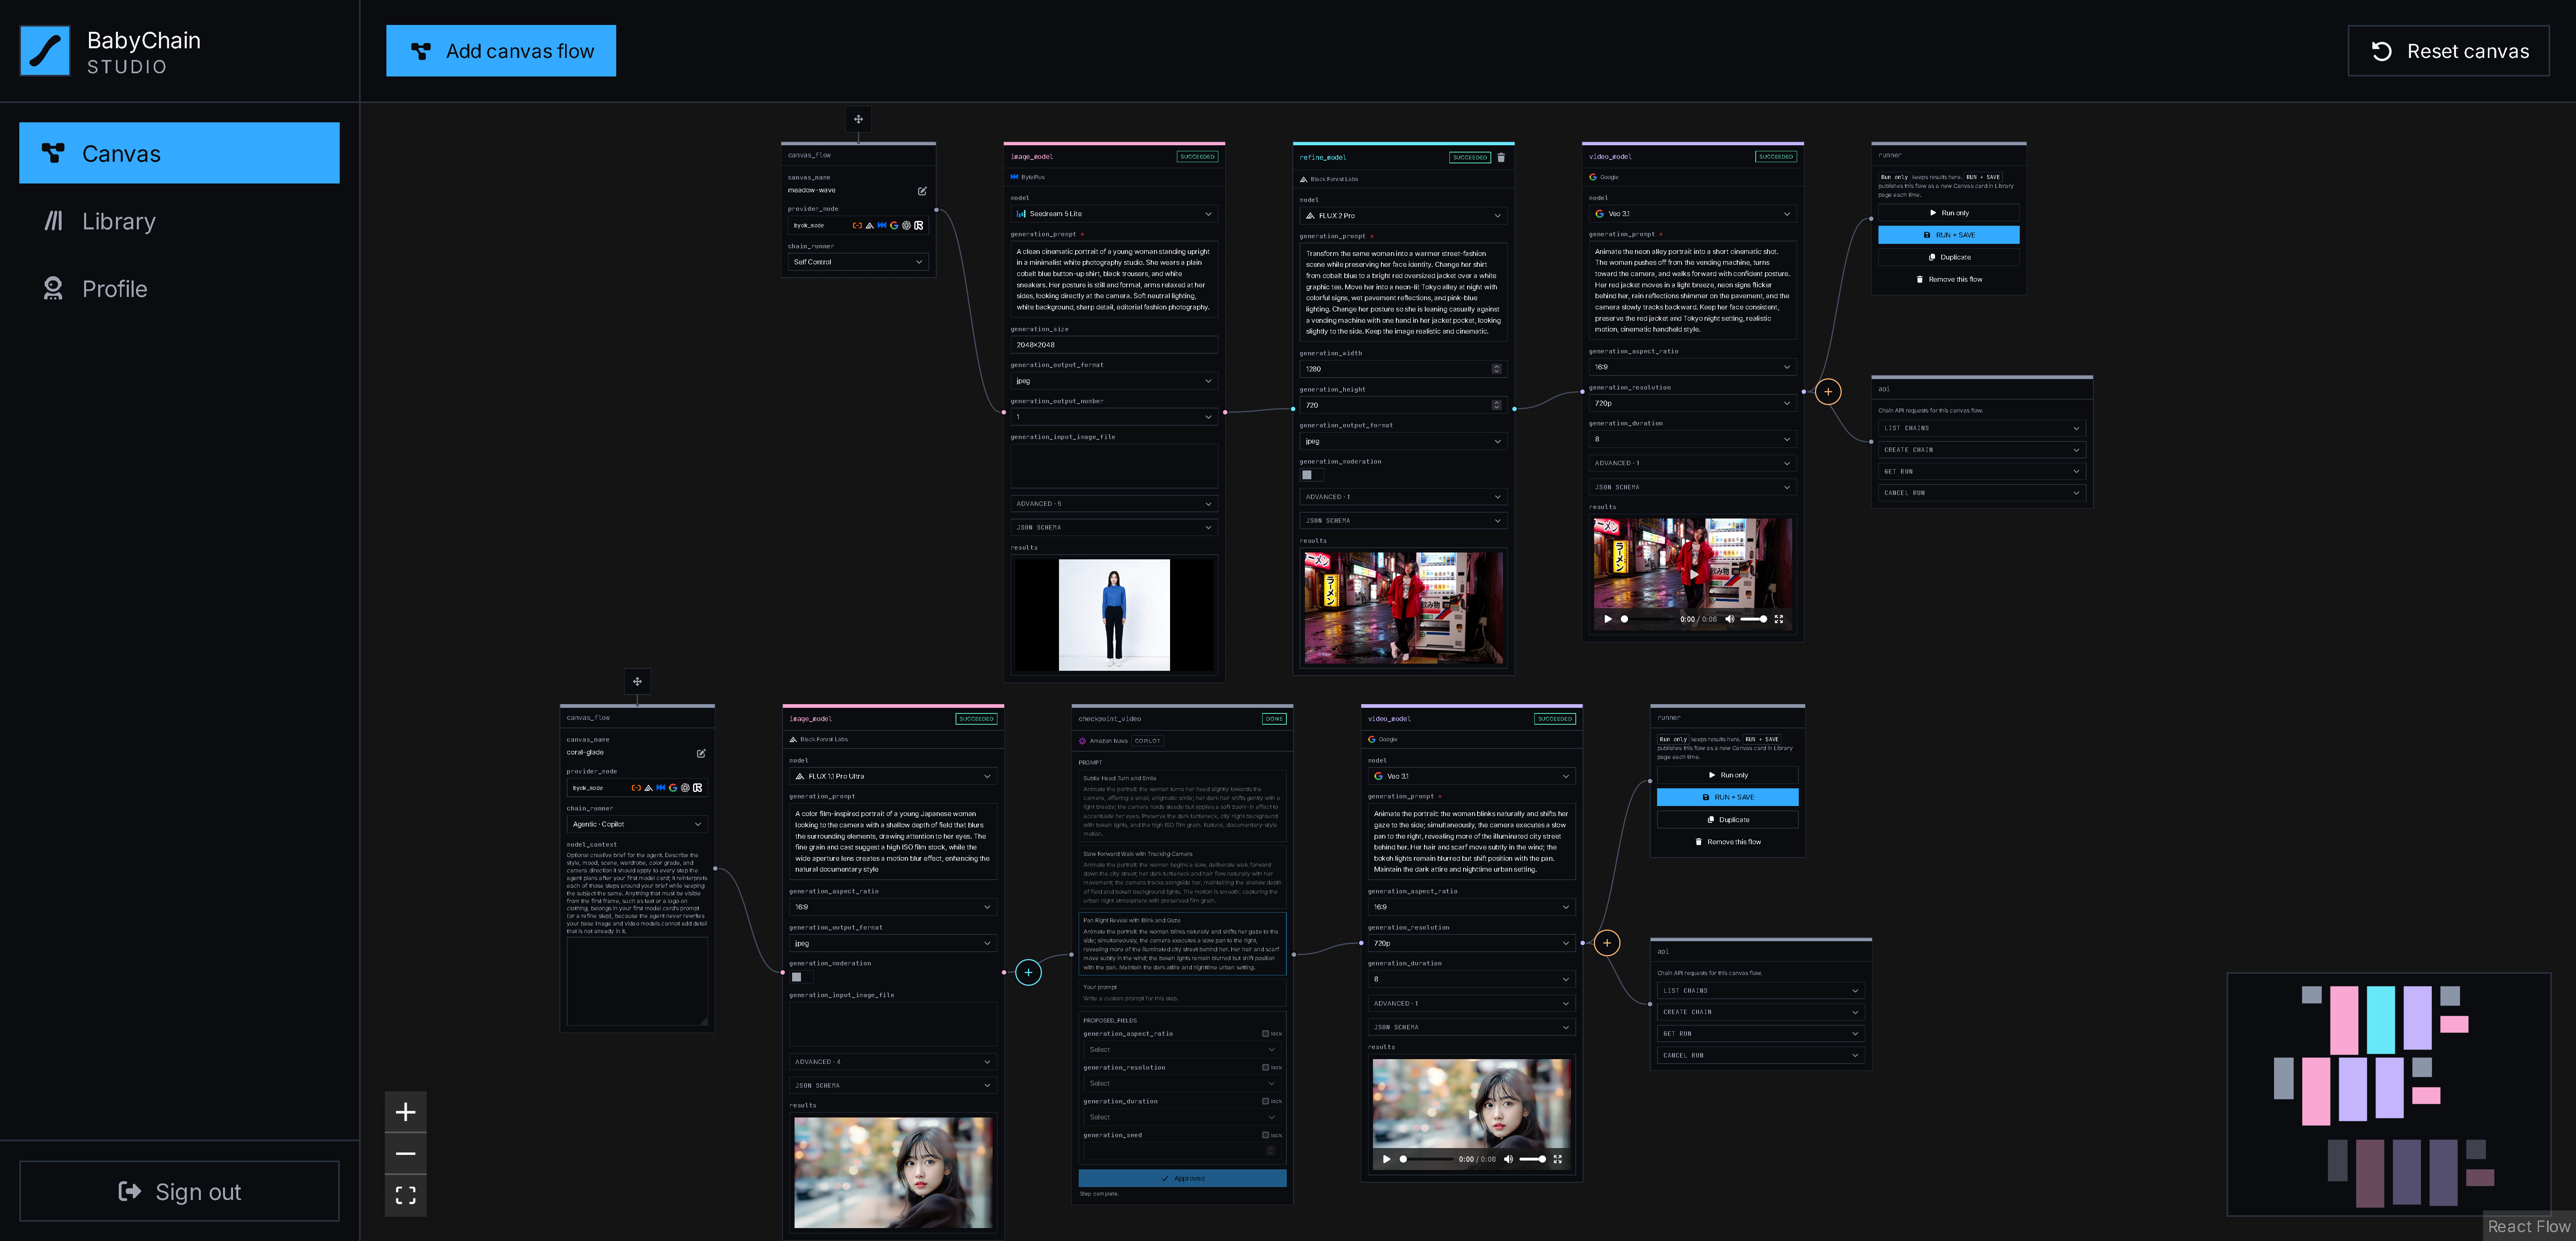Edit the coral-glade canvas name

point(701,753)
